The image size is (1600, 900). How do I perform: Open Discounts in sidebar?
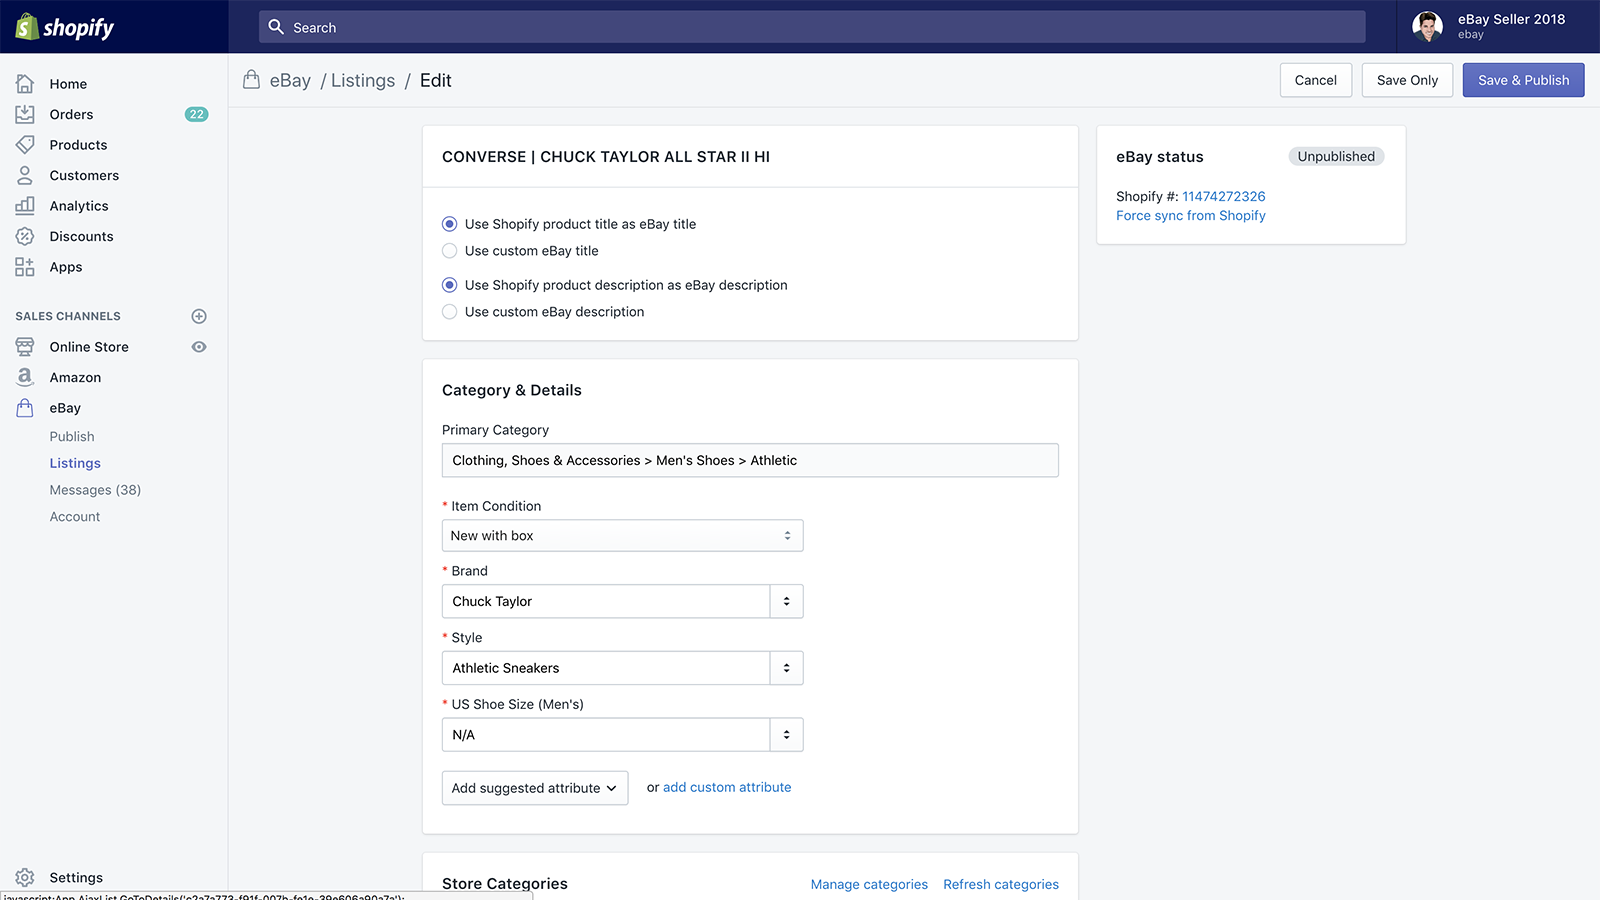point(81,236)
